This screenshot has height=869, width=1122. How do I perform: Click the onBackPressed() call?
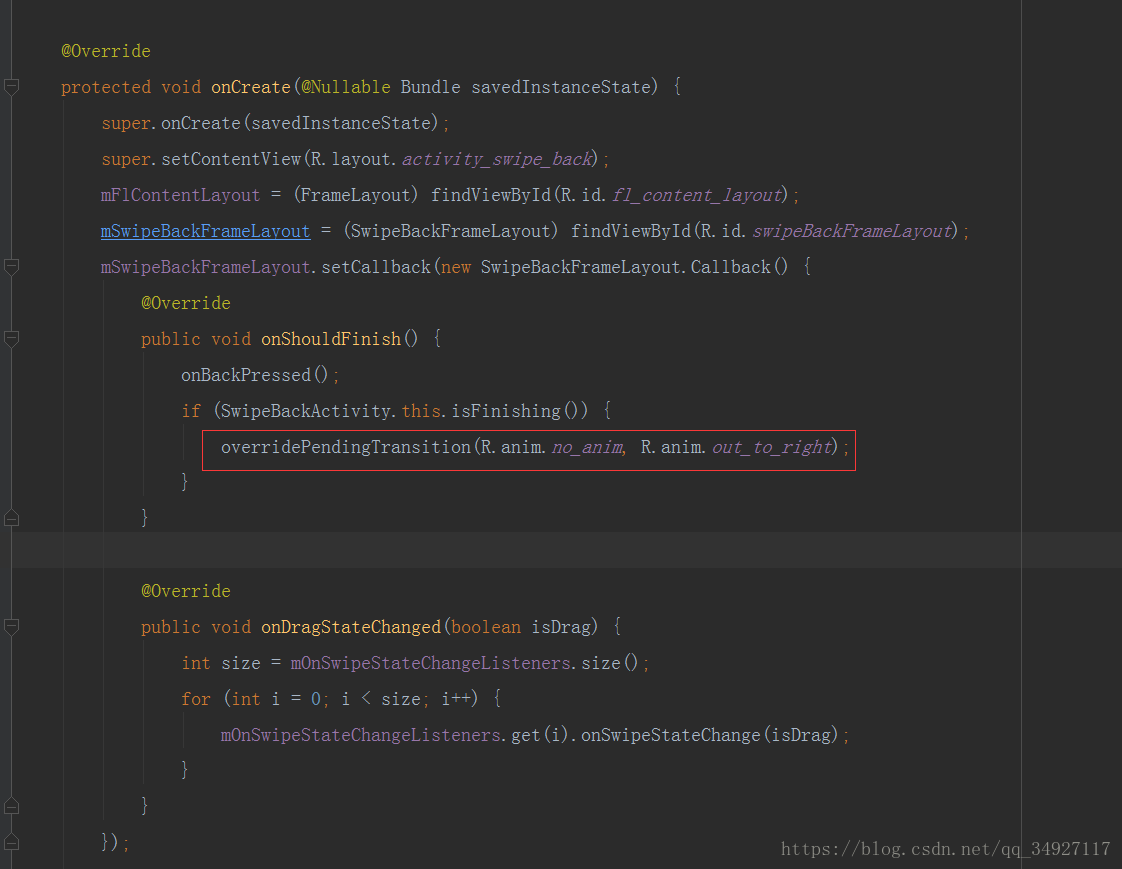[x=255, y=375]
